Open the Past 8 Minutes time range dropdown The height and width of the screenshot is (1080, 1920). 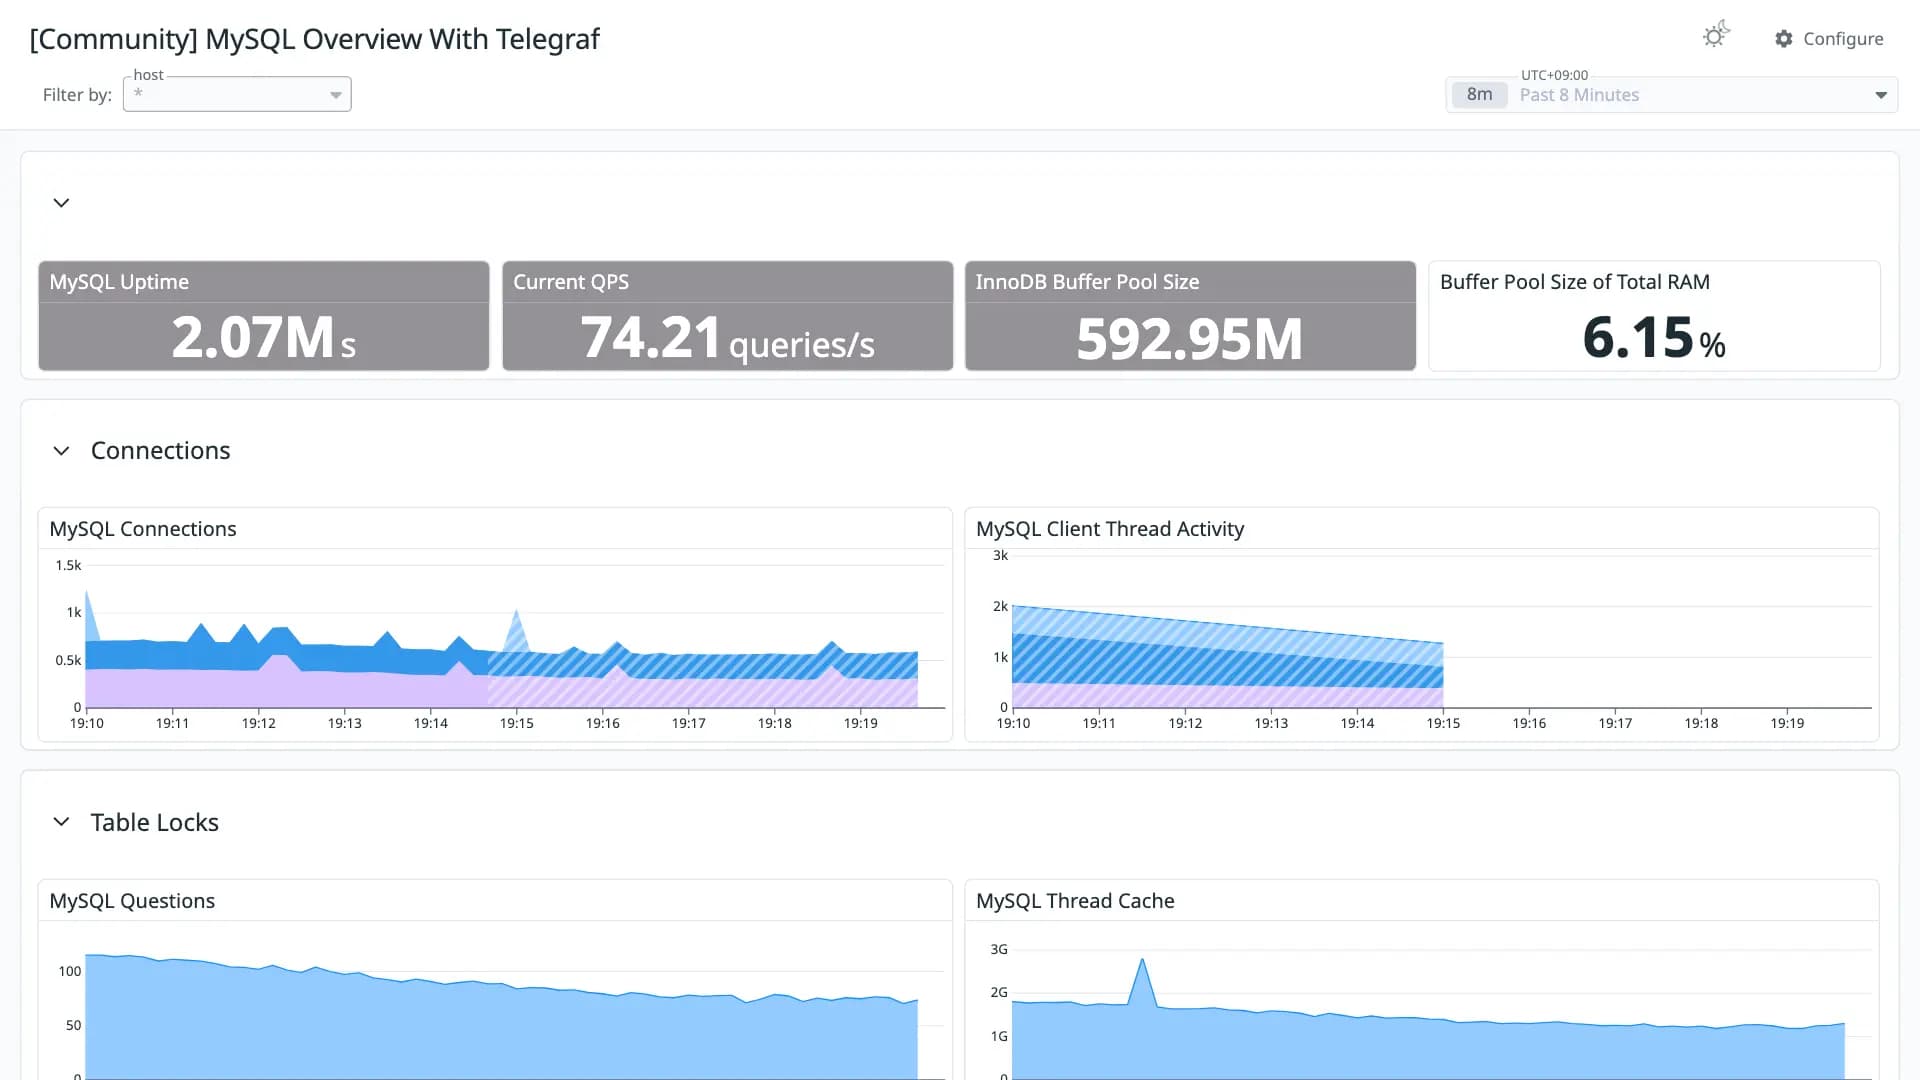[1672, 95]
